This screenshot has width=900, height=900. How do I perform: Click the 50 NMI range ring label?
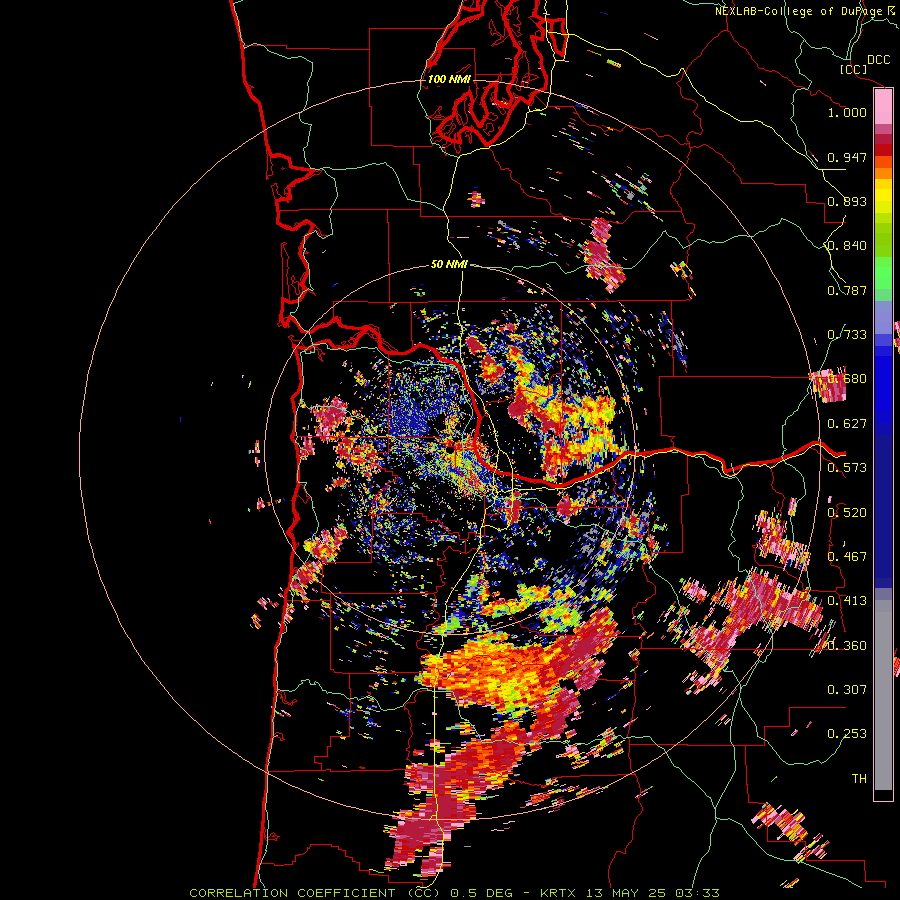[449, 264]
